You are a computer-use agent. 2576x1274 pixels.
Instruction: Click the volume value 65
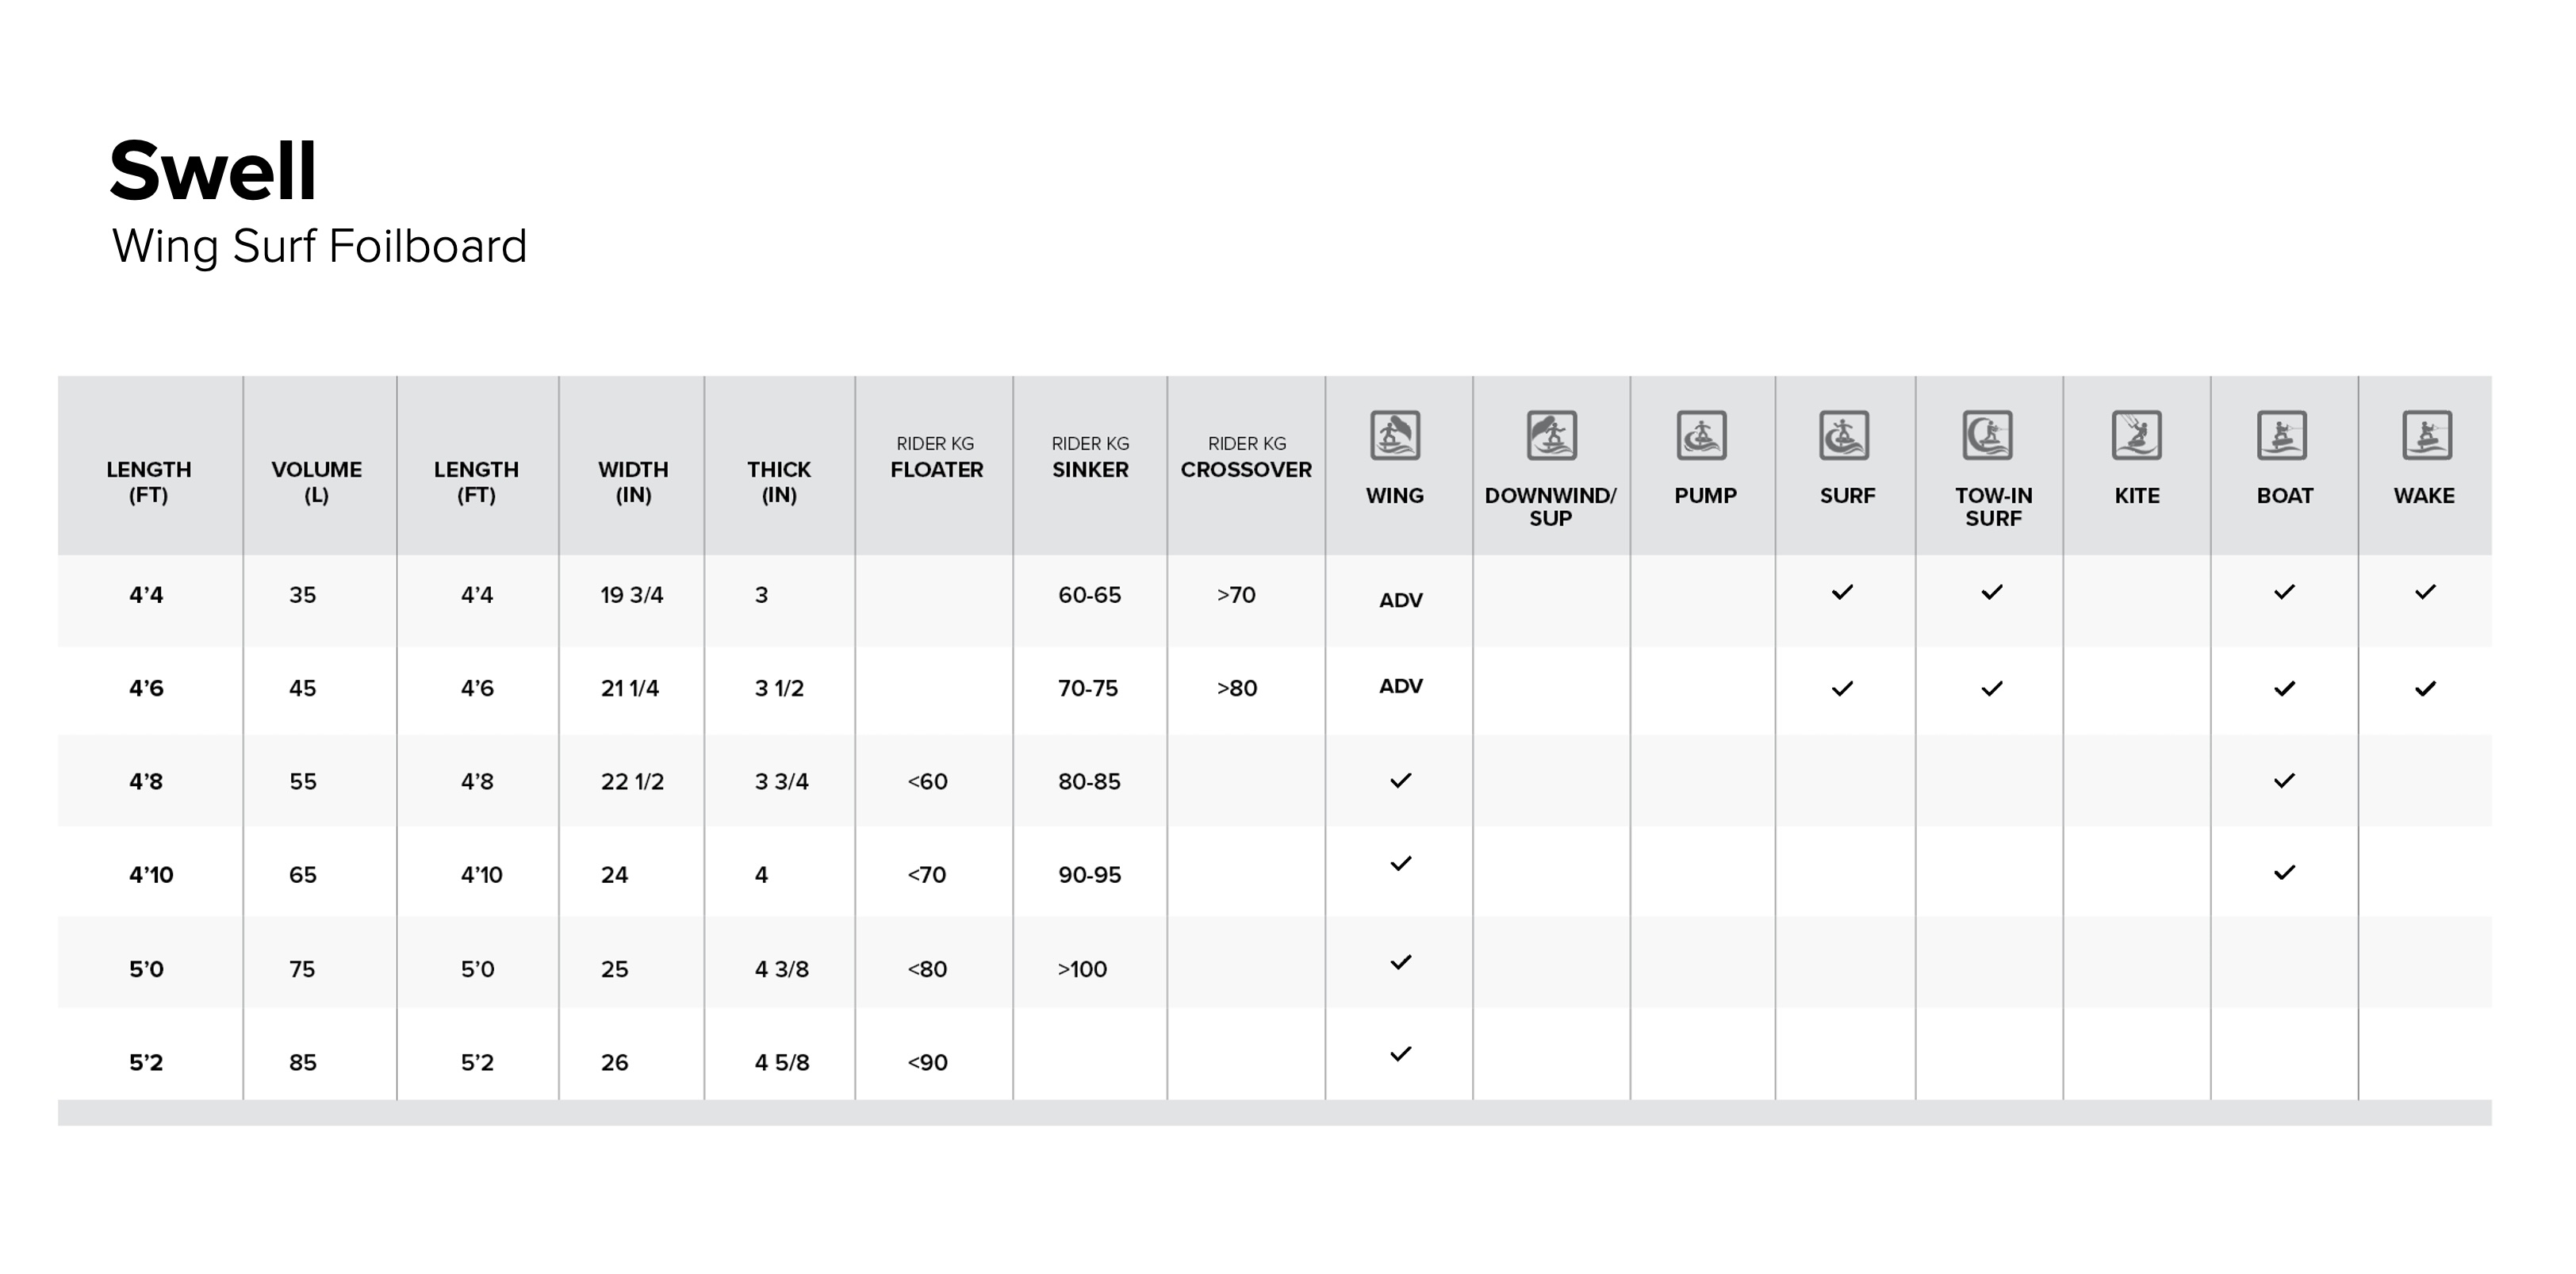pos(302,875)
